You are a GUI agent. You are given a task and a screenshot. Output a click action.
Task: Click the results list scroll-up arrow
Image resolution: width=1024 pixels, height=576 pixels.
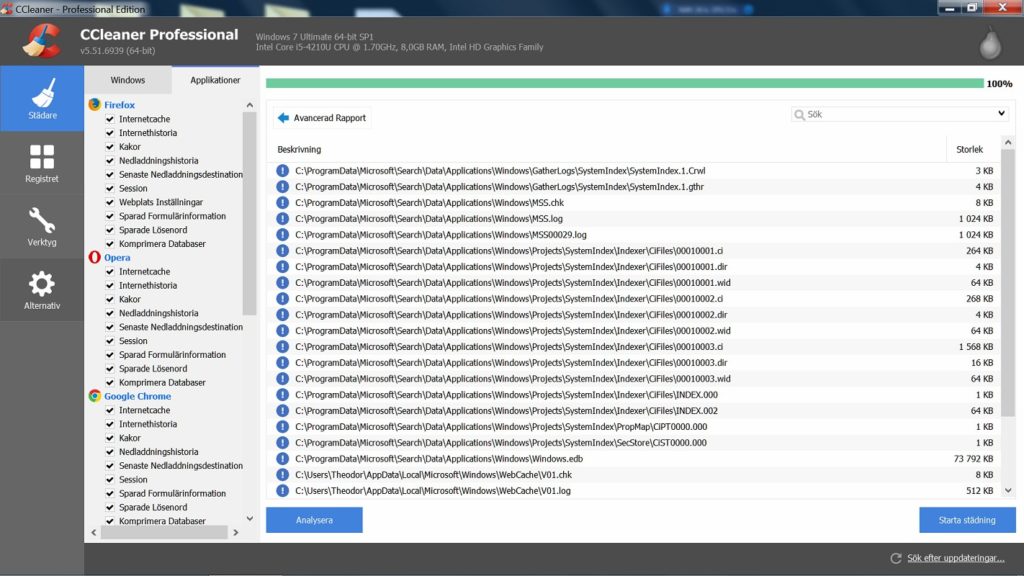pos(1008,142)
